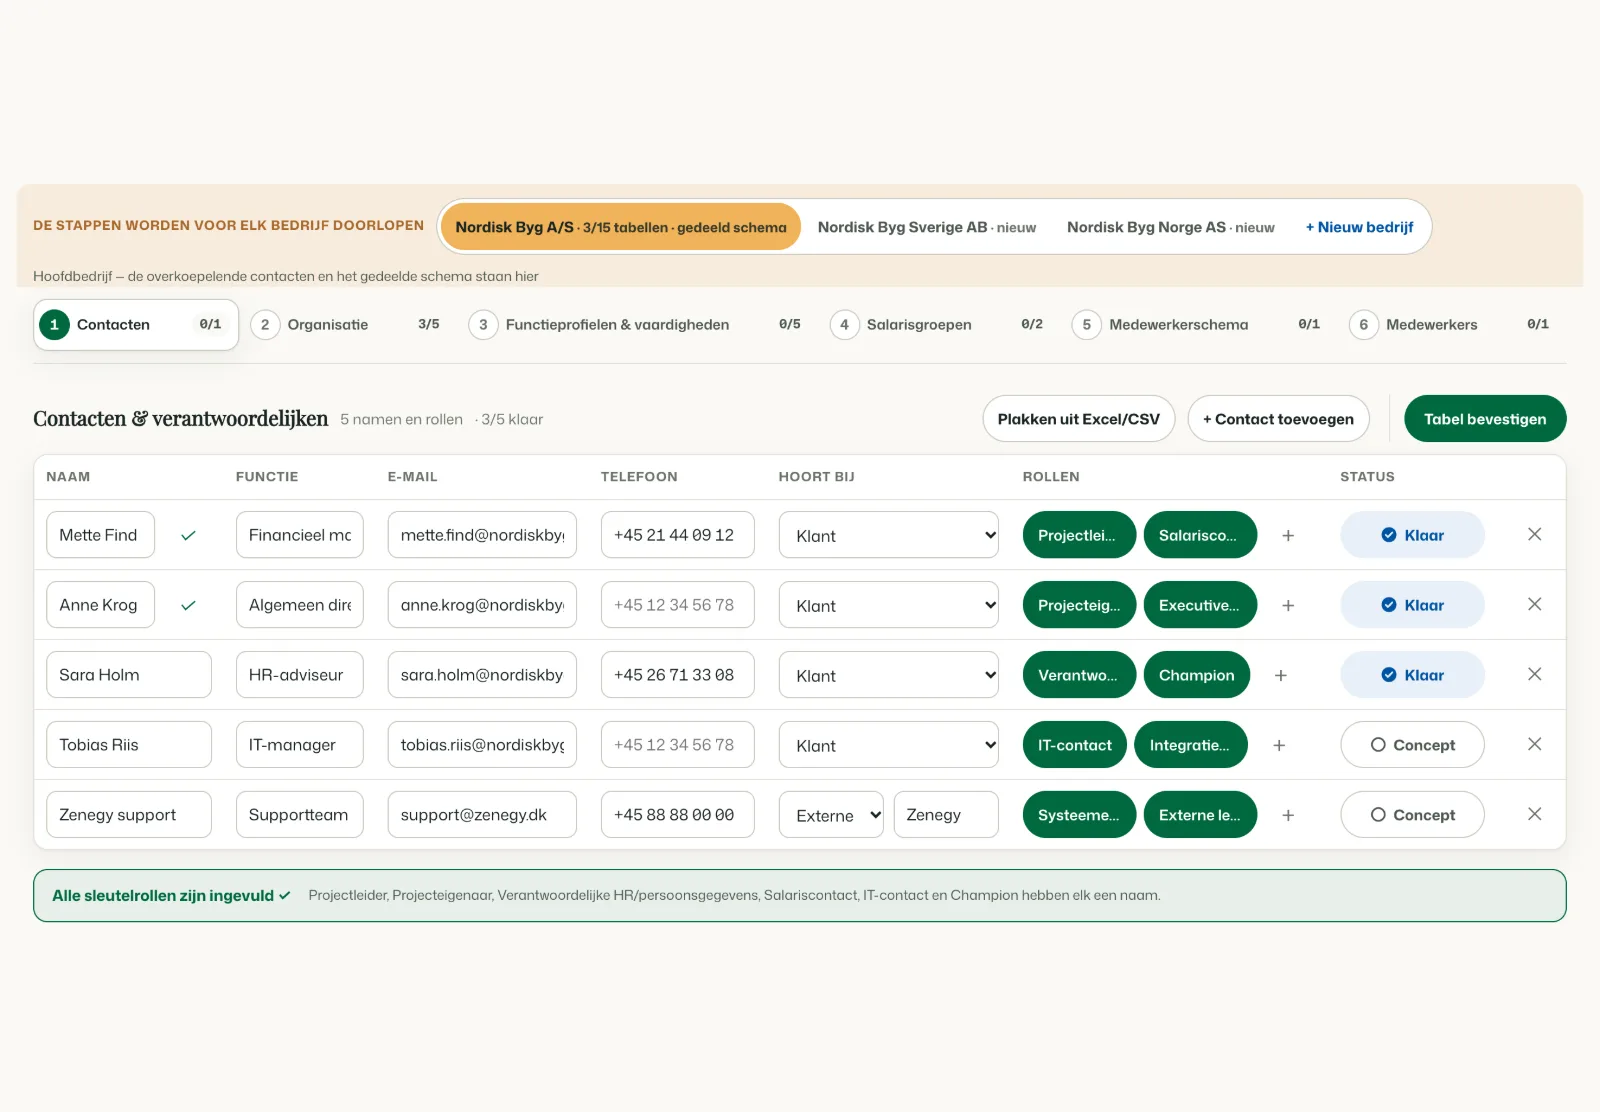Edit the Tobias Riis name field
The width and height of the screenshot is (1600, 1112).
[x=129, y=745]
